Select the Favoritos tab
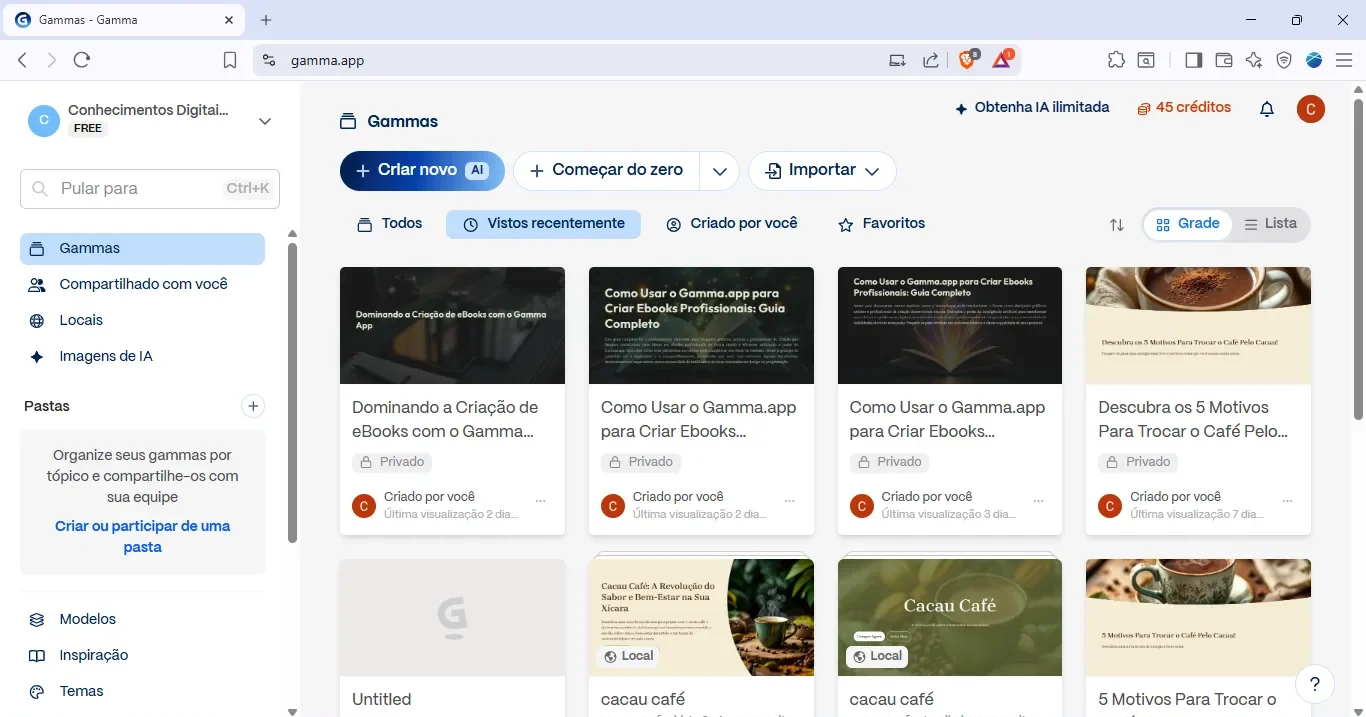The width and height of the screenshot is (1366, 717). click(x=881, y=224)
